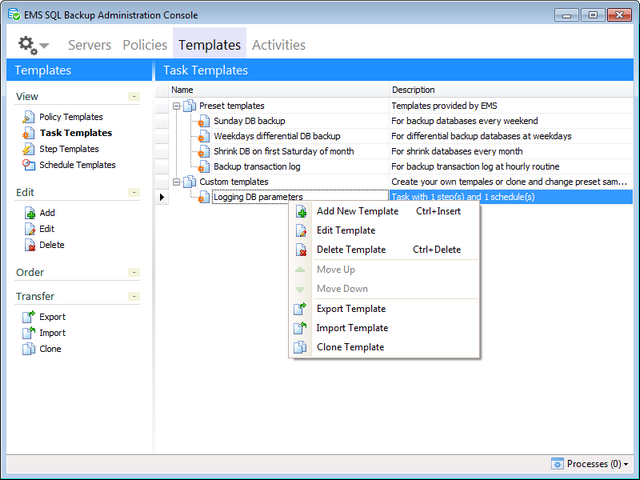Click the Sunday DB backup task icon
This screenshot has height=480, width=640.
click(204, 121)
